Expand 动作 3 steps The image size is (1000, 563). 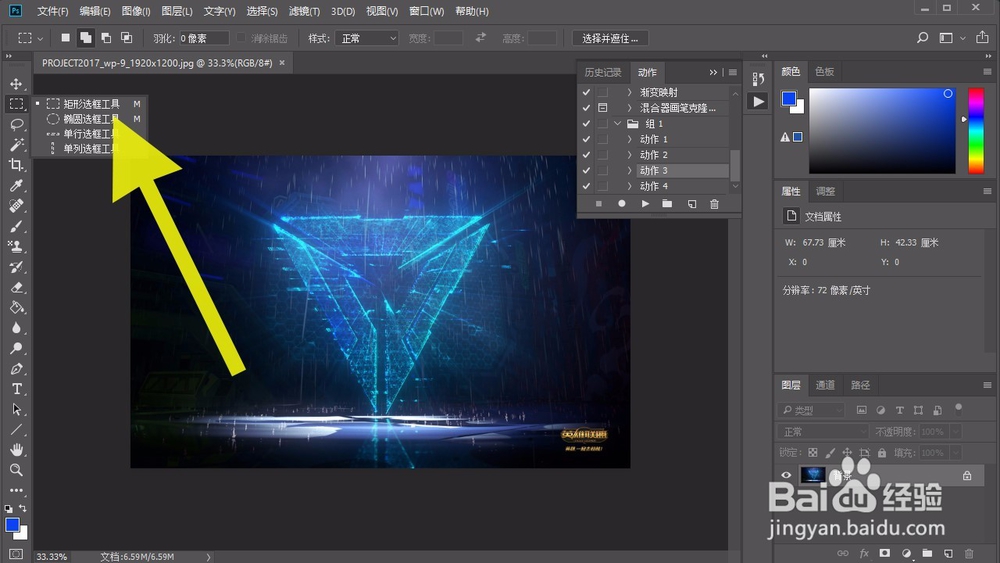pyautogui.click(x=629, y=170)
